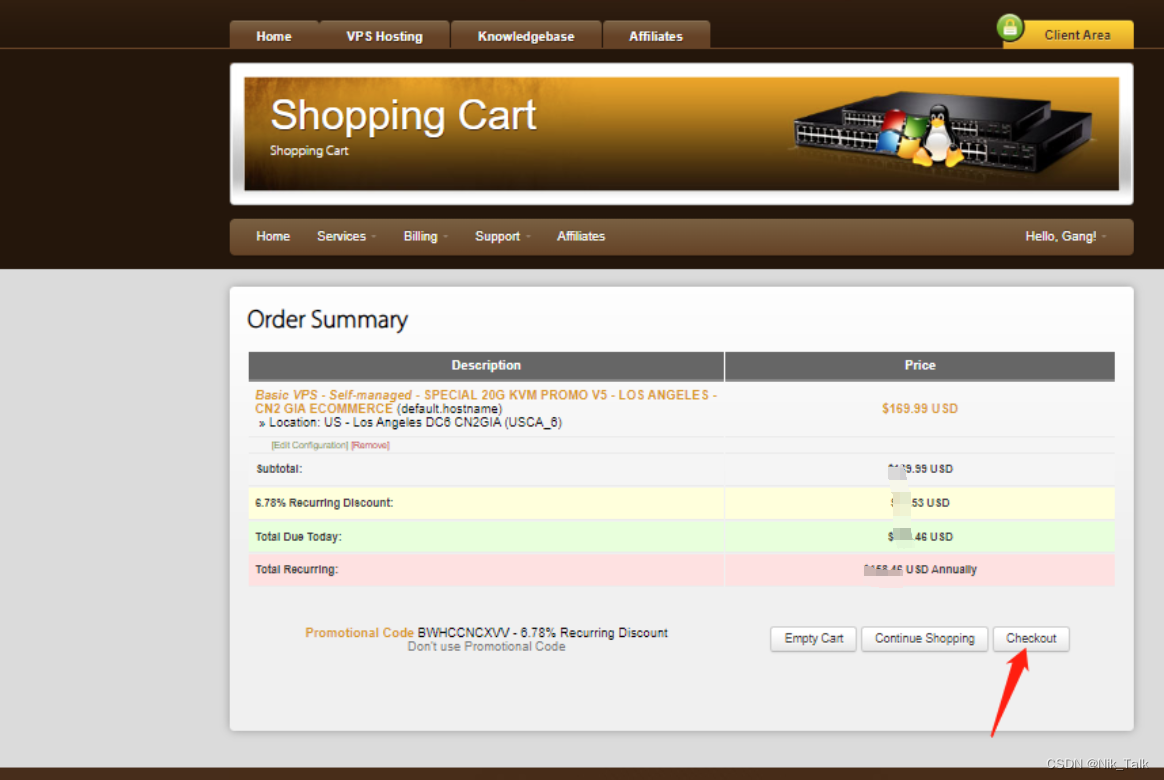Click Home in the brown menu bar

point(272,236)
